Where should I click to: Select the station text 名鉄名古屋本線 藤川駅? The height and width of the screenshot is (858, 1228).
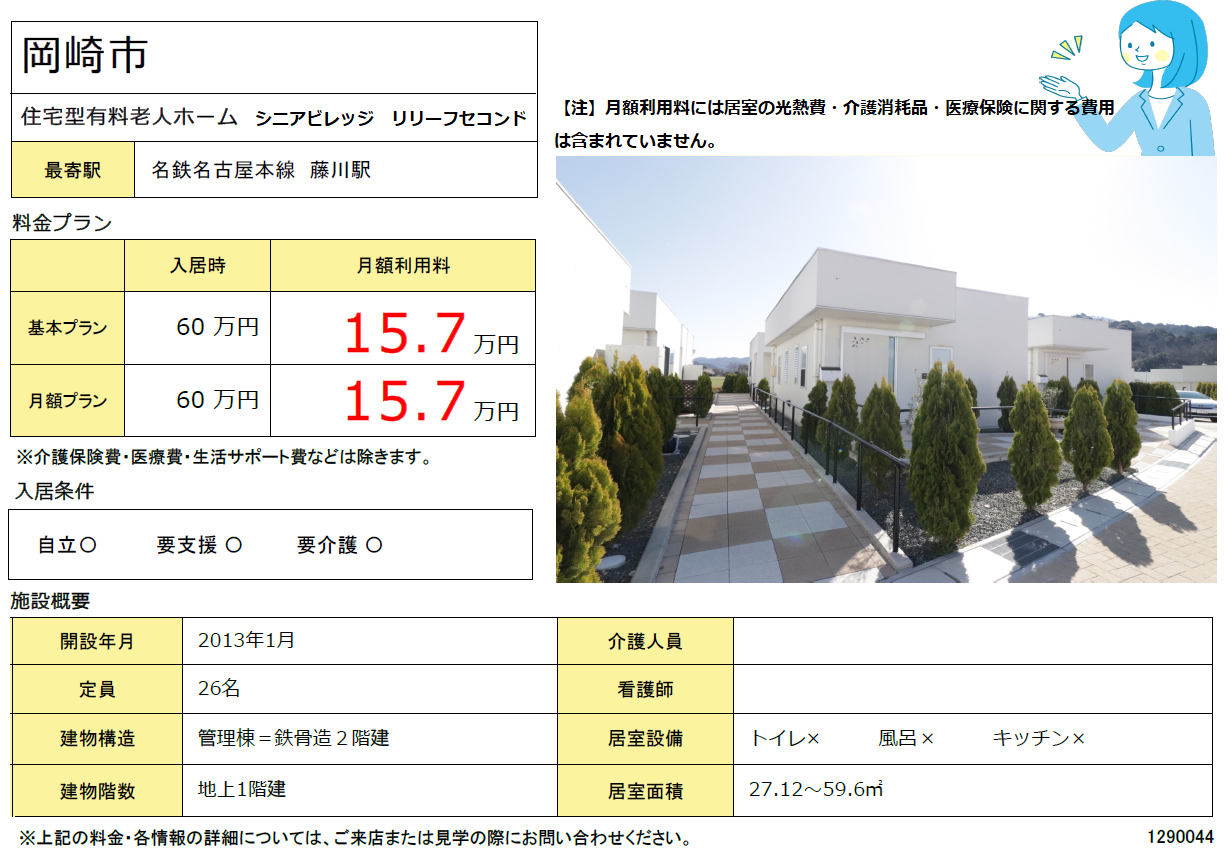[x=261, y=170]
